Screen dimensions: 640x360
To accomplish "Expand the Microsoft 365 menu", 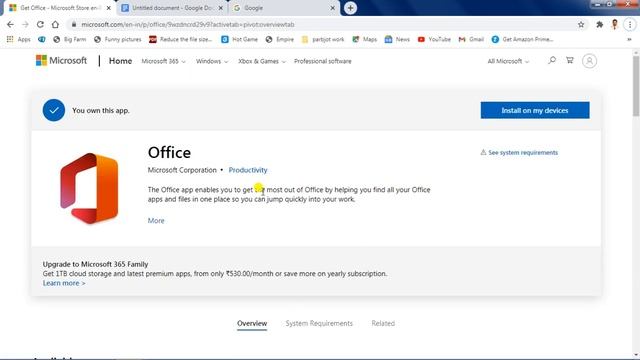I will point(163,61).
